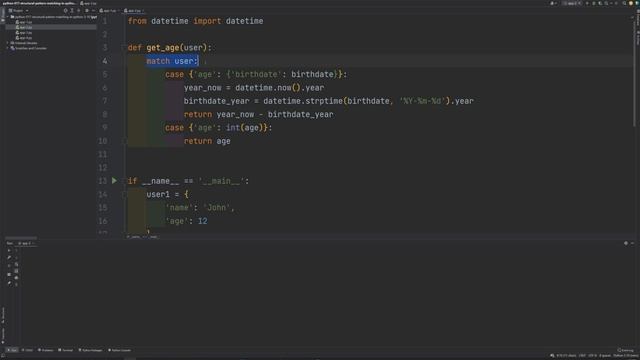Change line separator in status bar
Image resolution: width=640 pixels, height=360 pixels.
click(582, 356)
